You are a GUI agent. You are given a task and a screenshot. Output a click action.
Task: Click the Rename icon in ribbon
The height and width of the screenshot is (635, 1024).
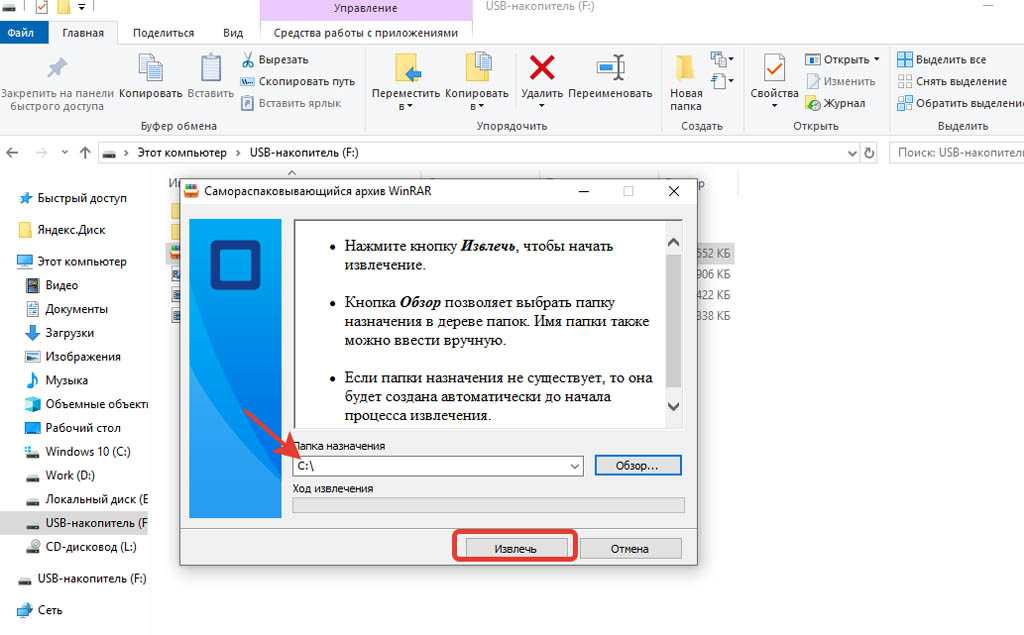click(610, 68)
